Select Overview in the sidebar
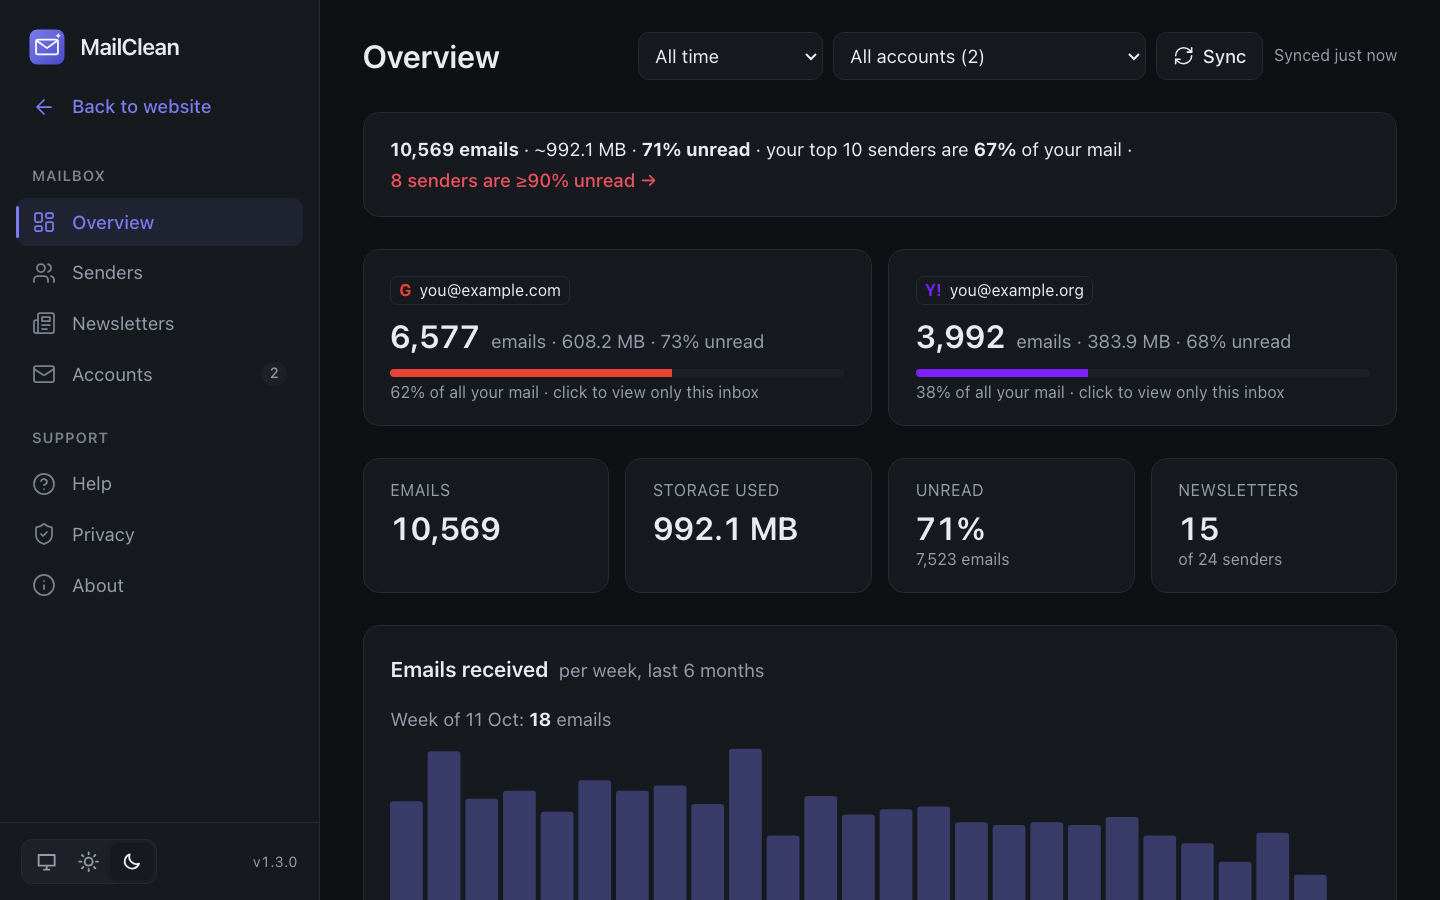This screenshot has height=900, width=1440. tap(160, 222)
